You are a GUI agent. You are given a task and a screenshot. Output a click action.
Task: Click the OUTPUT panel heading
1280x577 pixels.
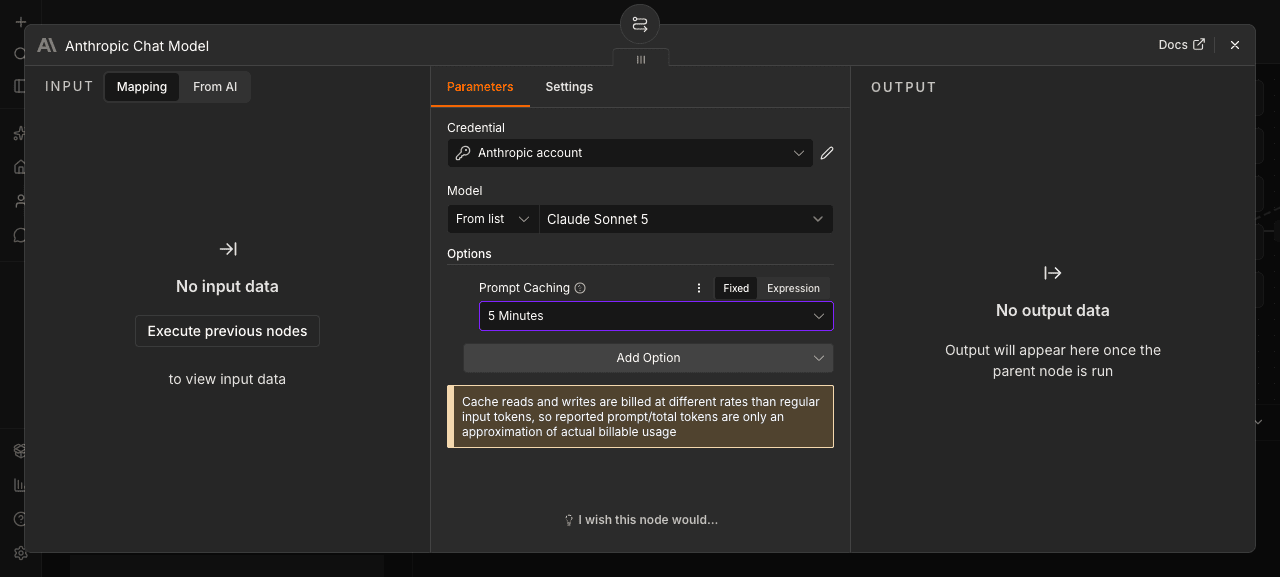point(904,87)
